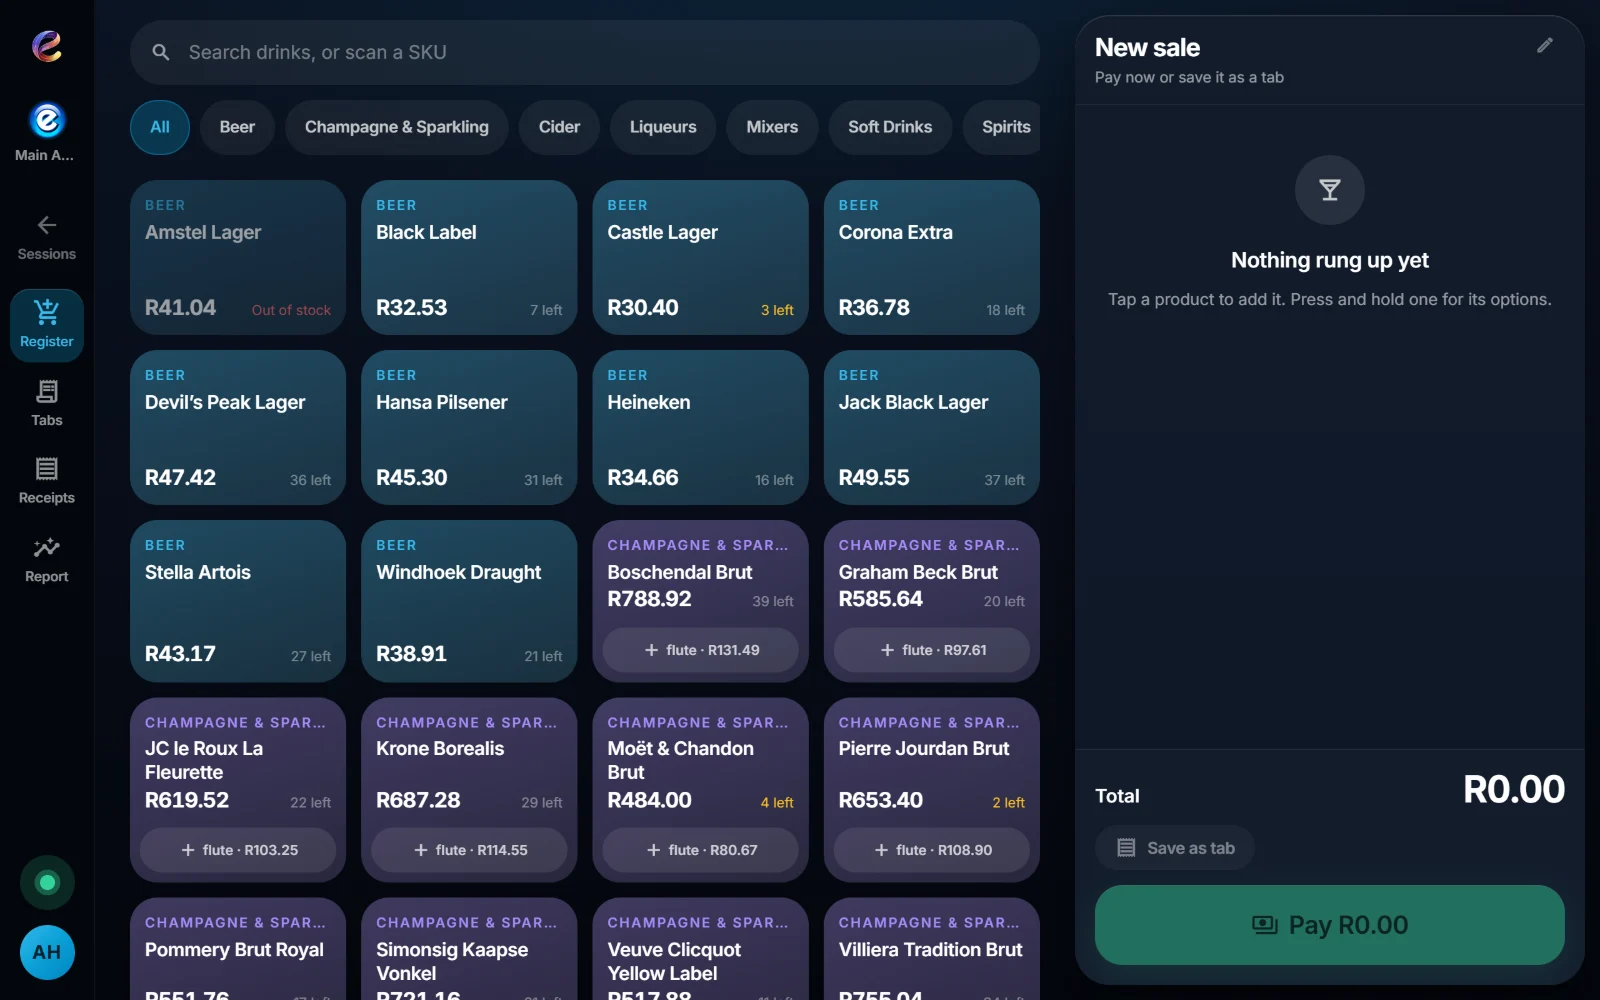
Task: Add a Krone Borealis flute at R114.55
Action: 469,850
